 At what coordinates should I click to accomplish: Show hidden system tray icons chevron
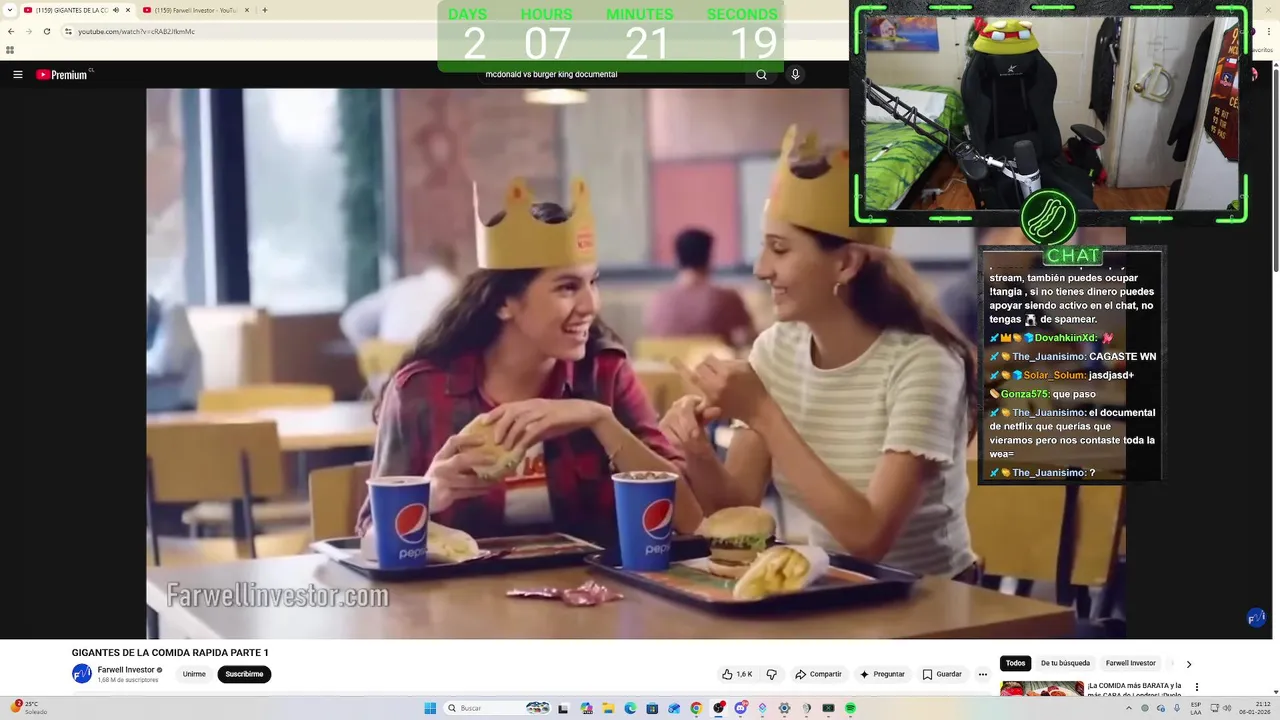point(1129,708)
